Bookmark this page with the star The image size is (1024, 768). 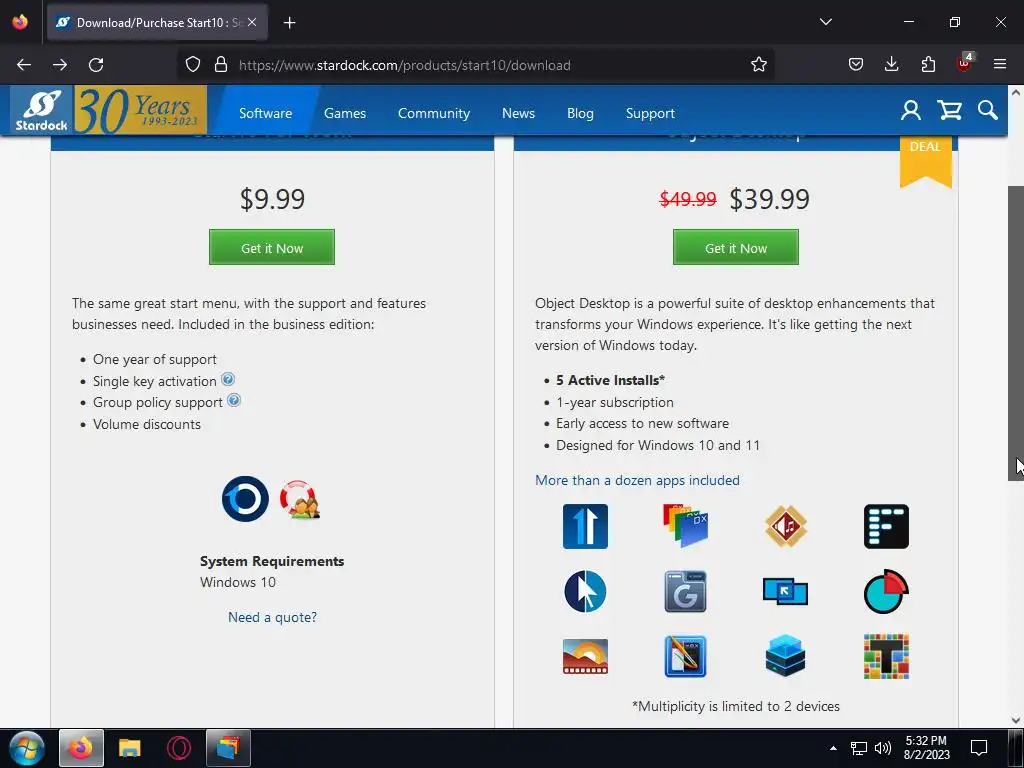click(758, 65)
